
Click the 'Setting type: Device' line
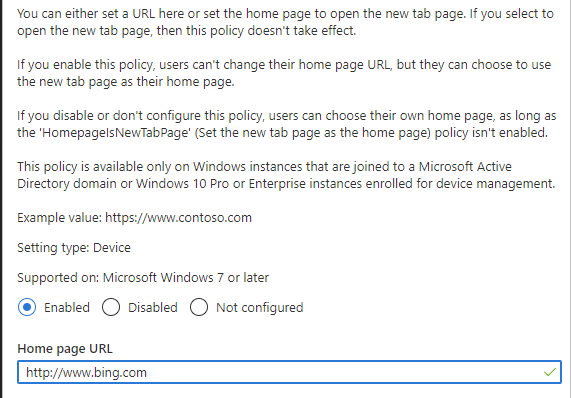(74, 248)
